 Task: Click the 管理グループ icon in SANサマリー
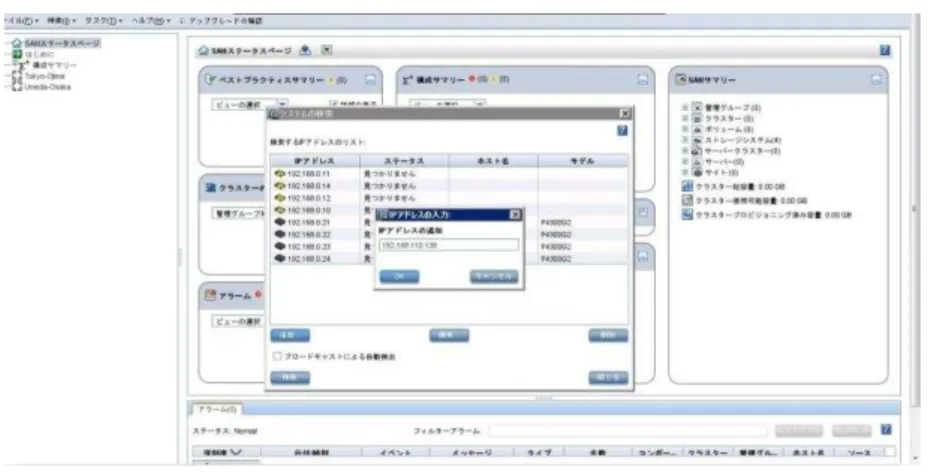point(697,108)
